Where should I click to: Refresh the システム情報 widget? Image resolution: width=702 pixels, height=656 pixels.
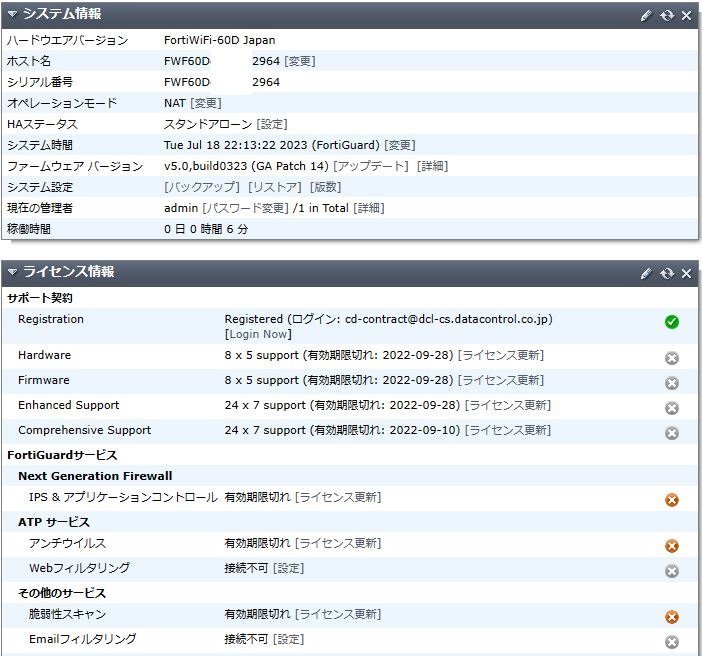[x=667, y=16]
